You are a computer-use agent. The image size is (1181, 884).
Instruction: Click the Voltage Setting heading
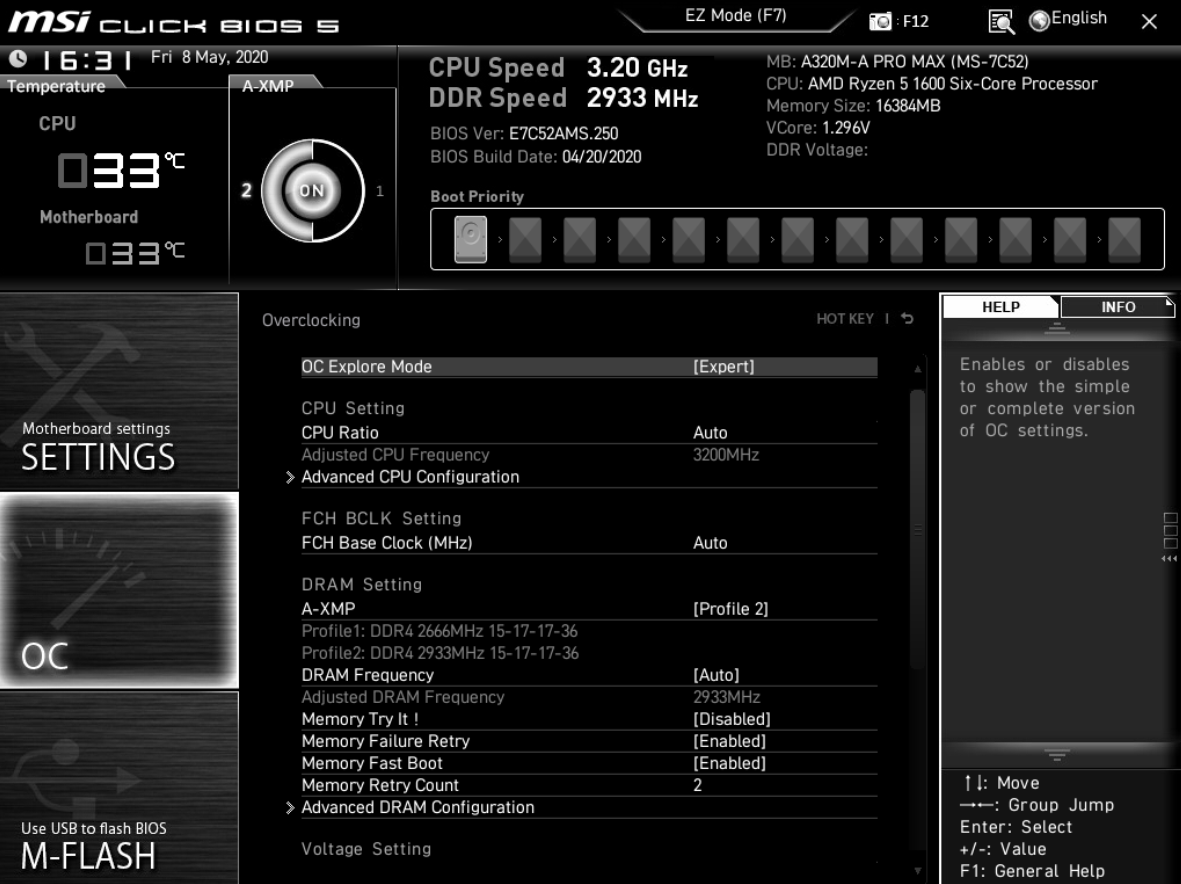(366, 849)
